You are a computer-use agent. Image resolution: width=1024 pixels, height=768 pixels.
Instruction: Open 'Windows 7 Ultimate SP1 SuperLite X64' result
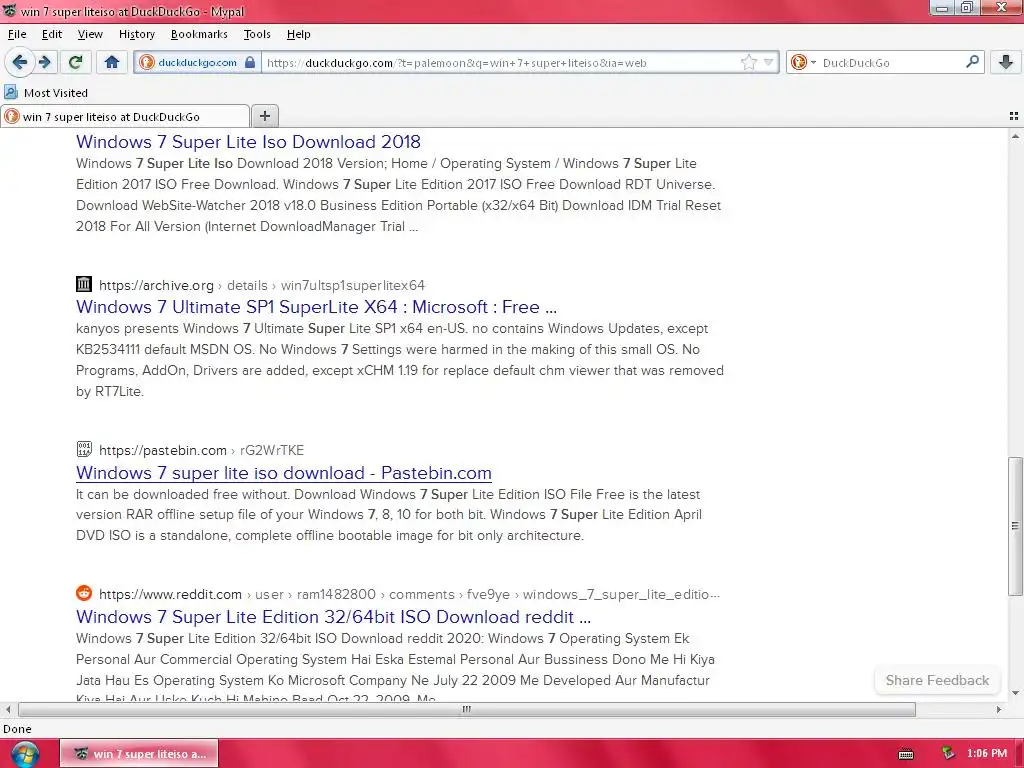point(316,307)
